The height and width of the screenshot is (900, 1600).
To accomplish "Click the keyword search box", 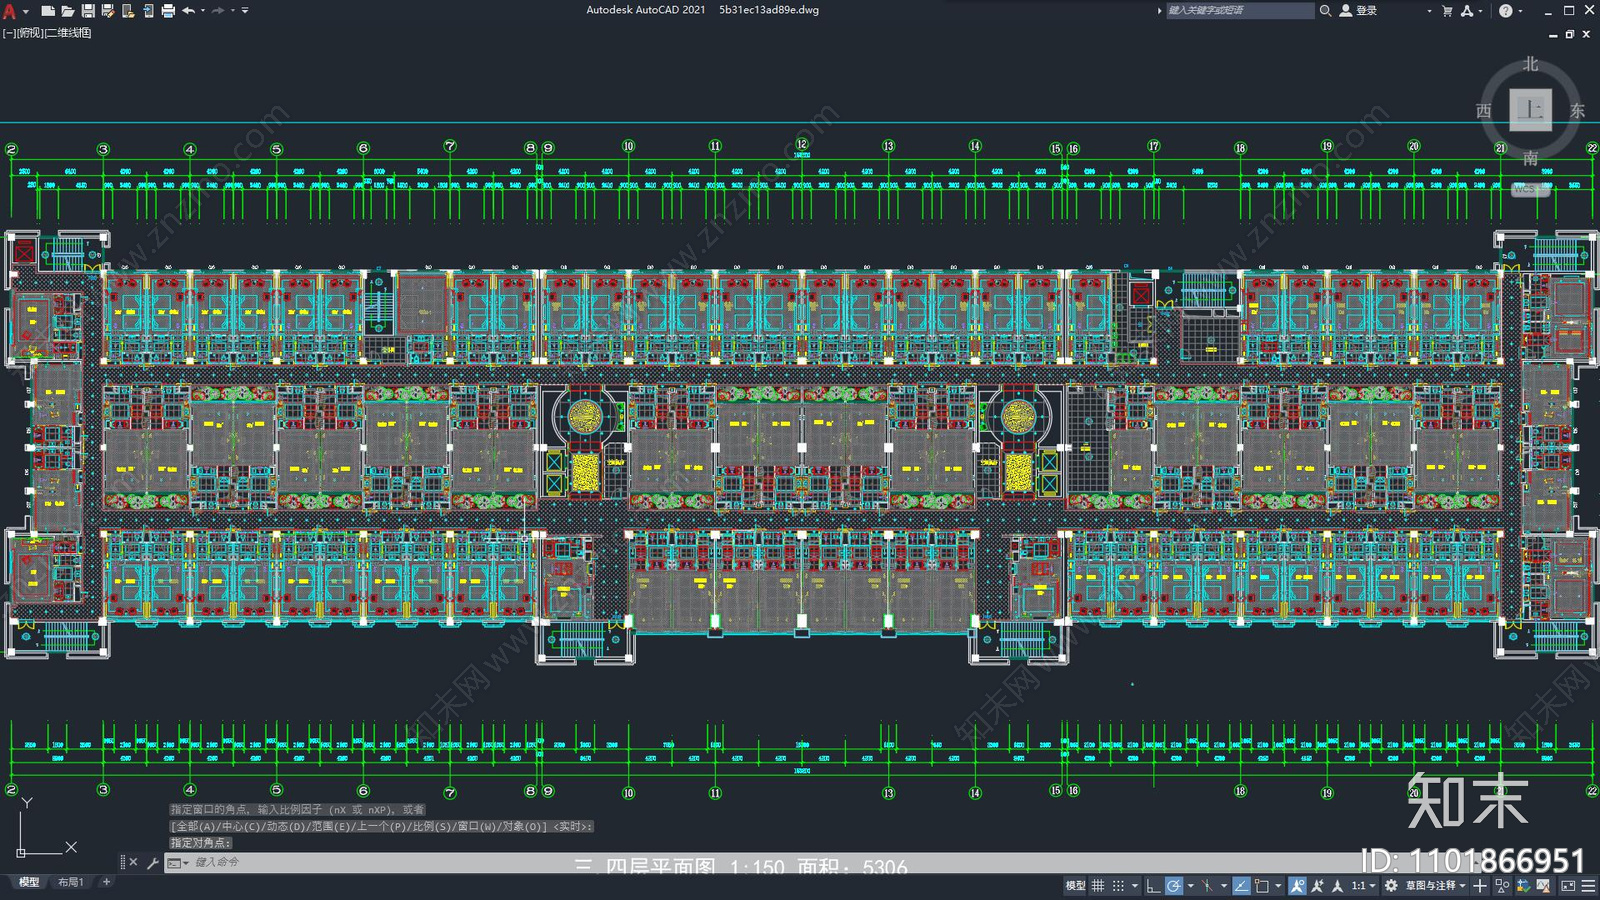I will click(1240, 11).
